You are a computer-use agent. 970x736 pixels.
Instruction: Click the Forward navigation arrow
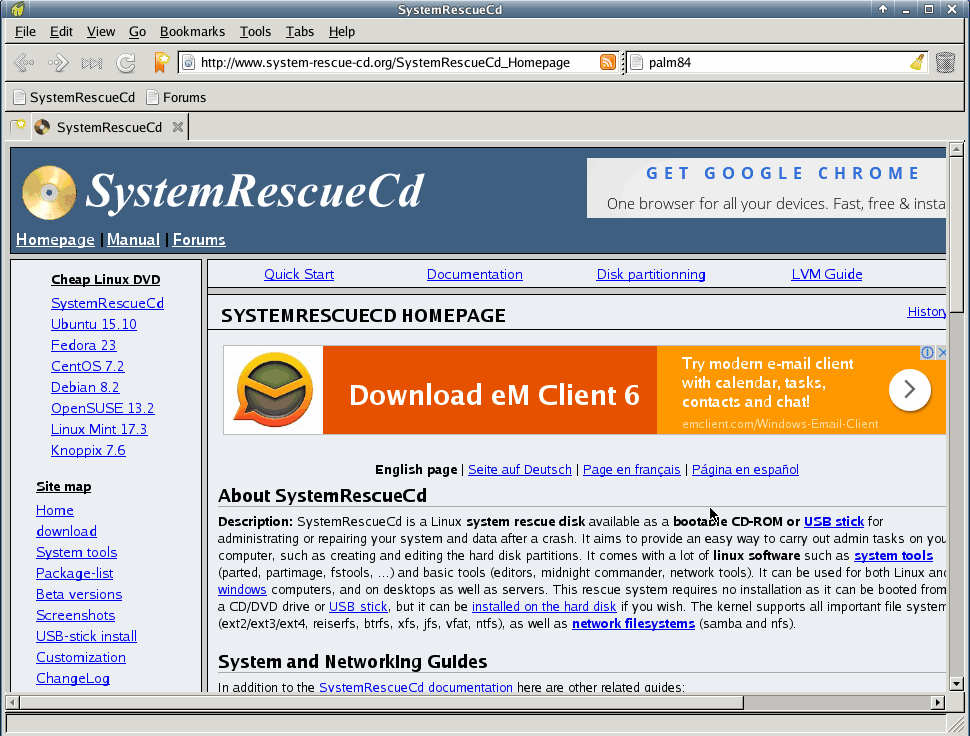57,62
